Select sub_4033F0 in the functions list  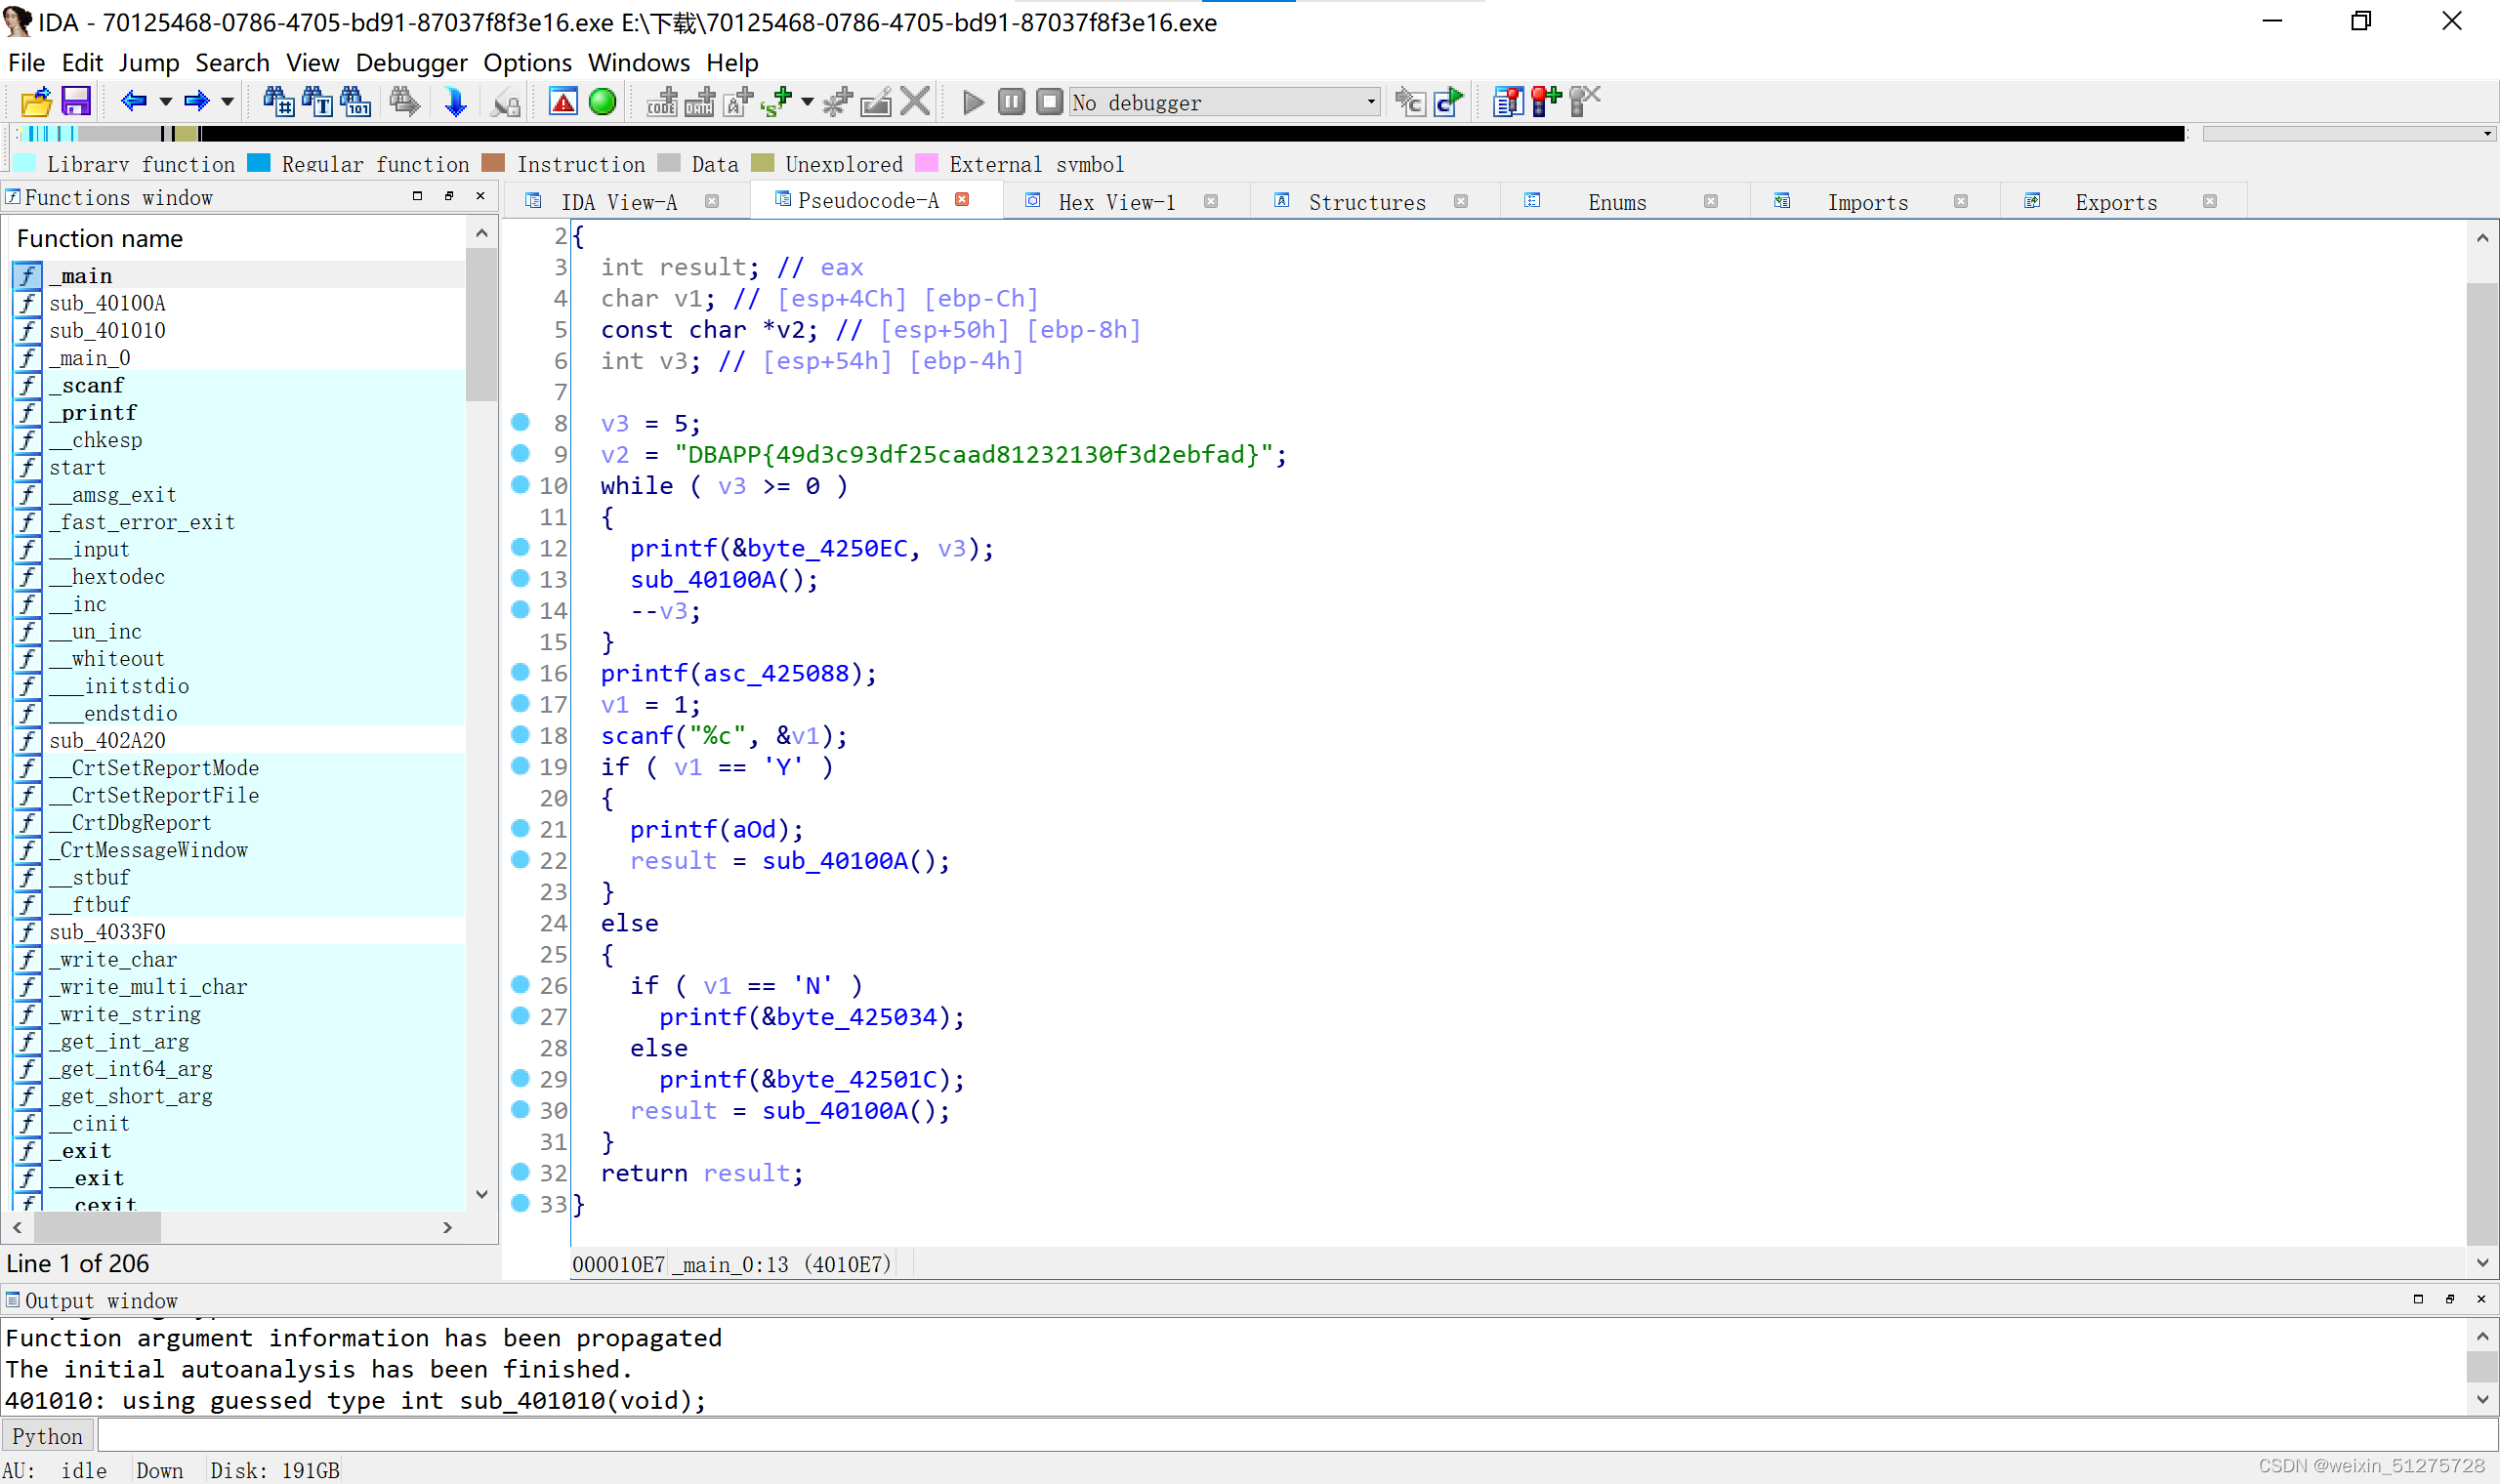coord(238,931)
